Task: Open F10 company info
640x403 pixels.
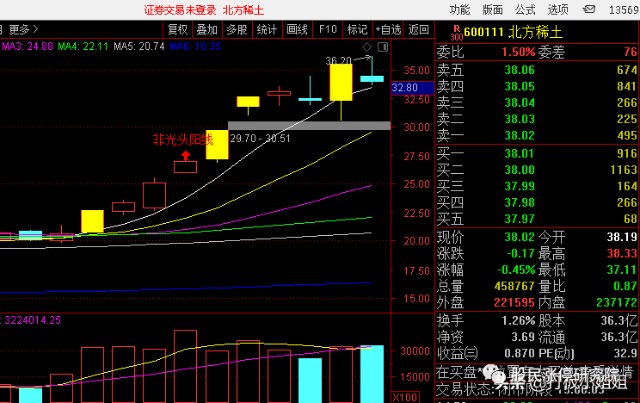Action: pyautogui.click(x=327, y=29)
